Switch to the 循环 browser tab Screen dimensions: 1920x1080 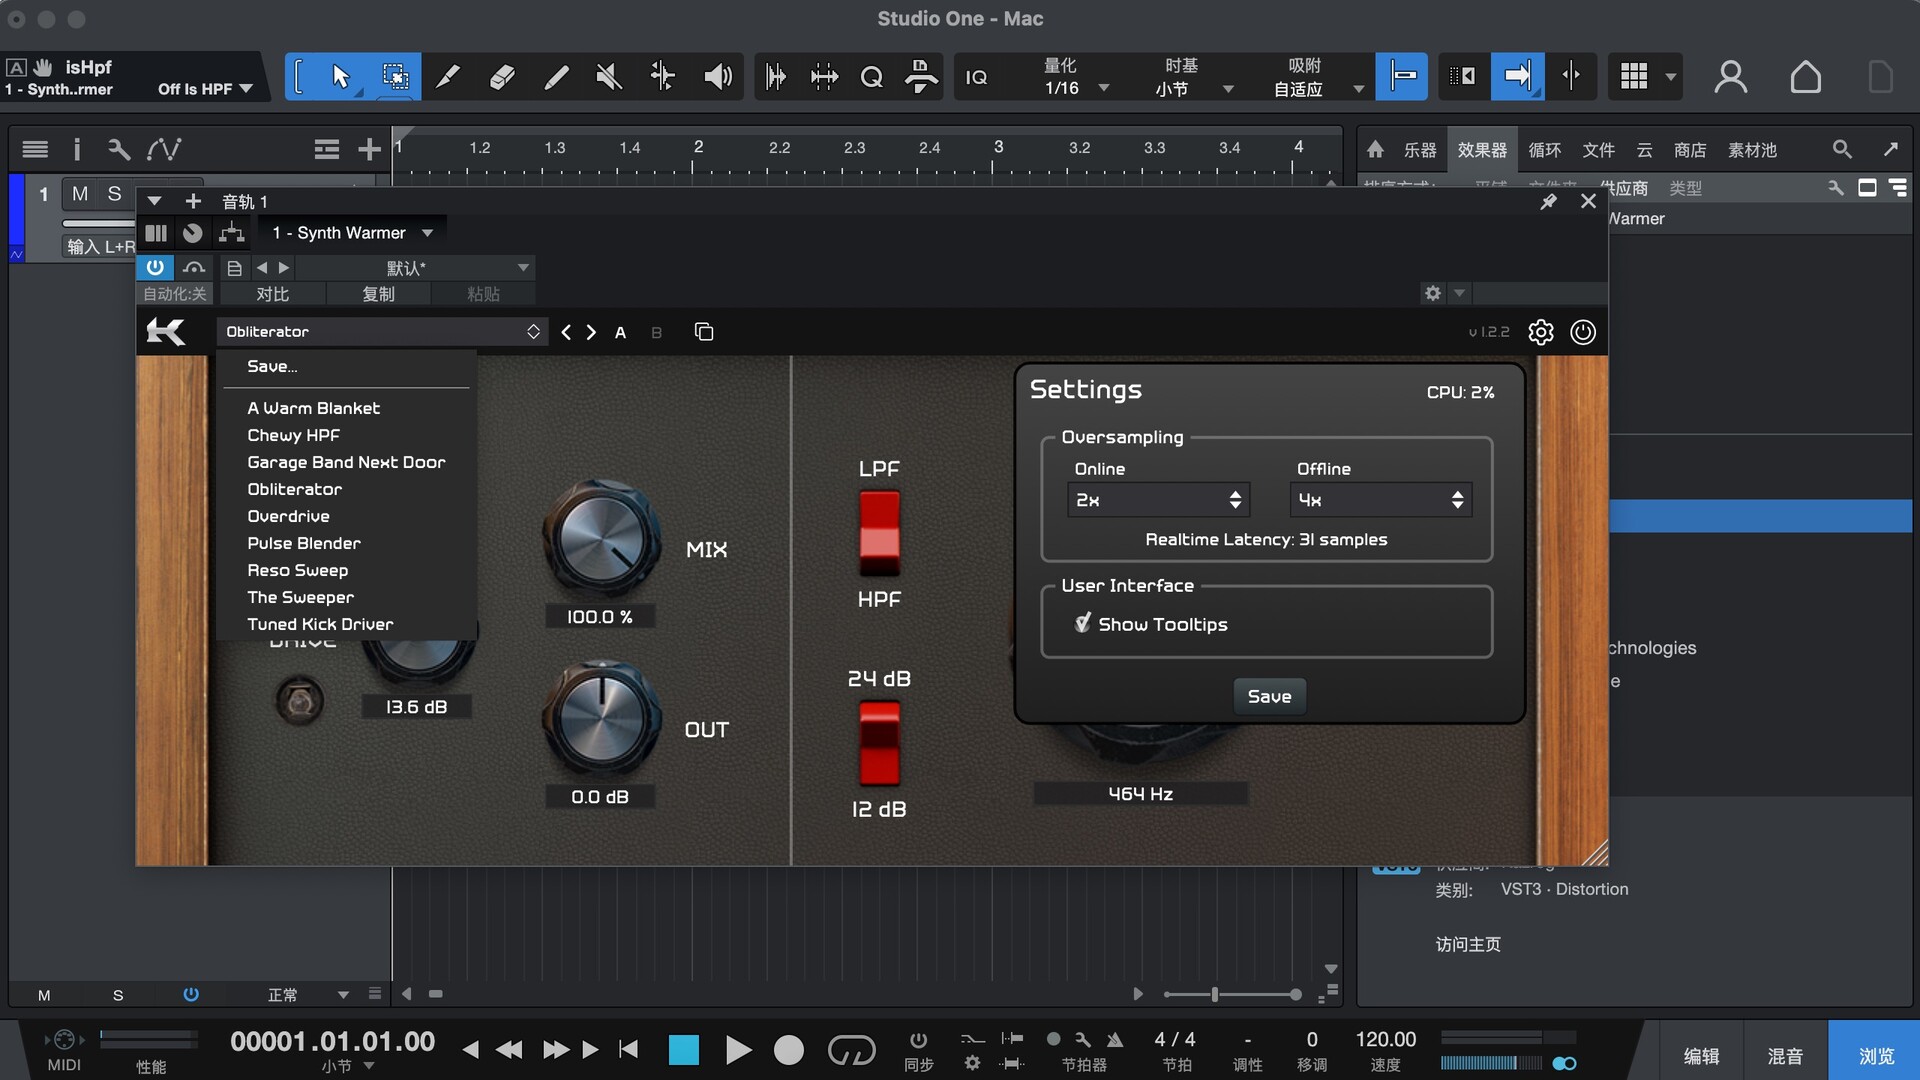[1544, 150]
